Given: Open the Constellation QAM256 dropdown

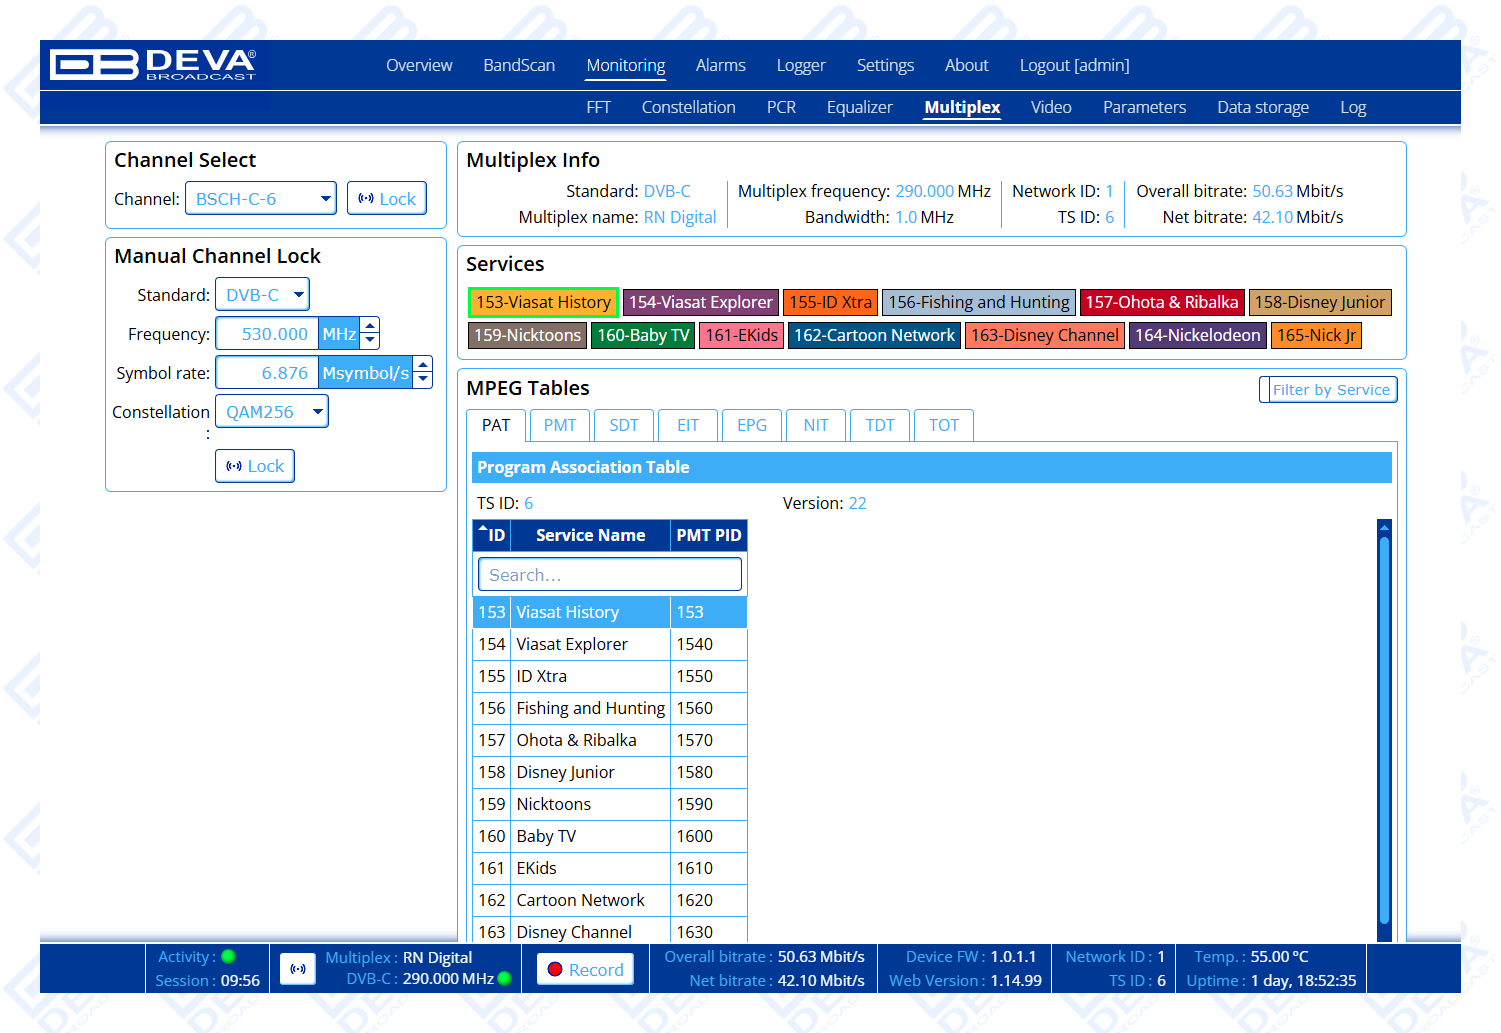Looking at the screenshot, I should [272, 412].
